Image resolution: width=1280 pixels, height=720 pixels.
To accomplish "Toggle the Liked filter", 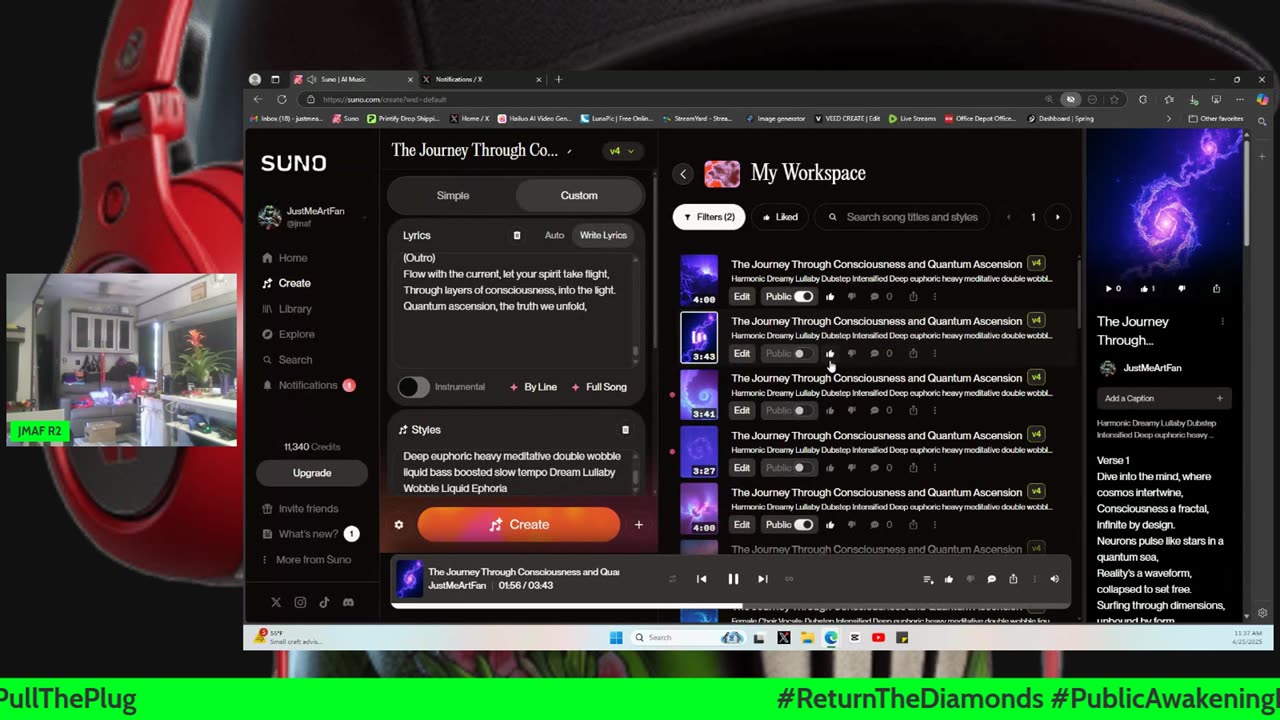I will tap(780, 217).
